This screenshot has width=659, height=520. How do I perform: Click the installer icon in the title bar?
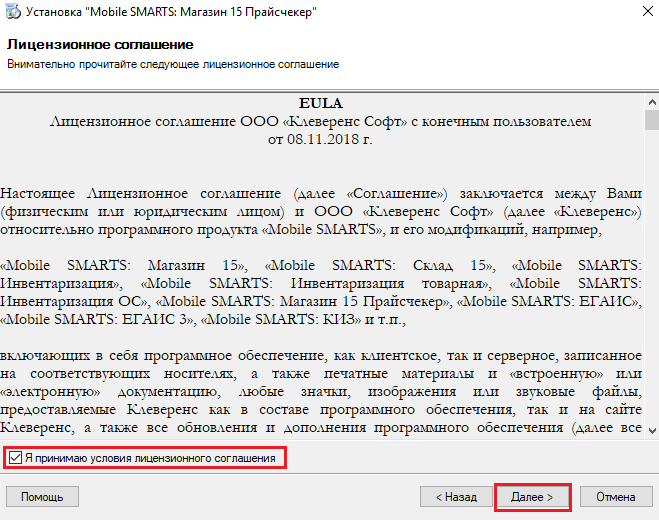click(13, 11)
